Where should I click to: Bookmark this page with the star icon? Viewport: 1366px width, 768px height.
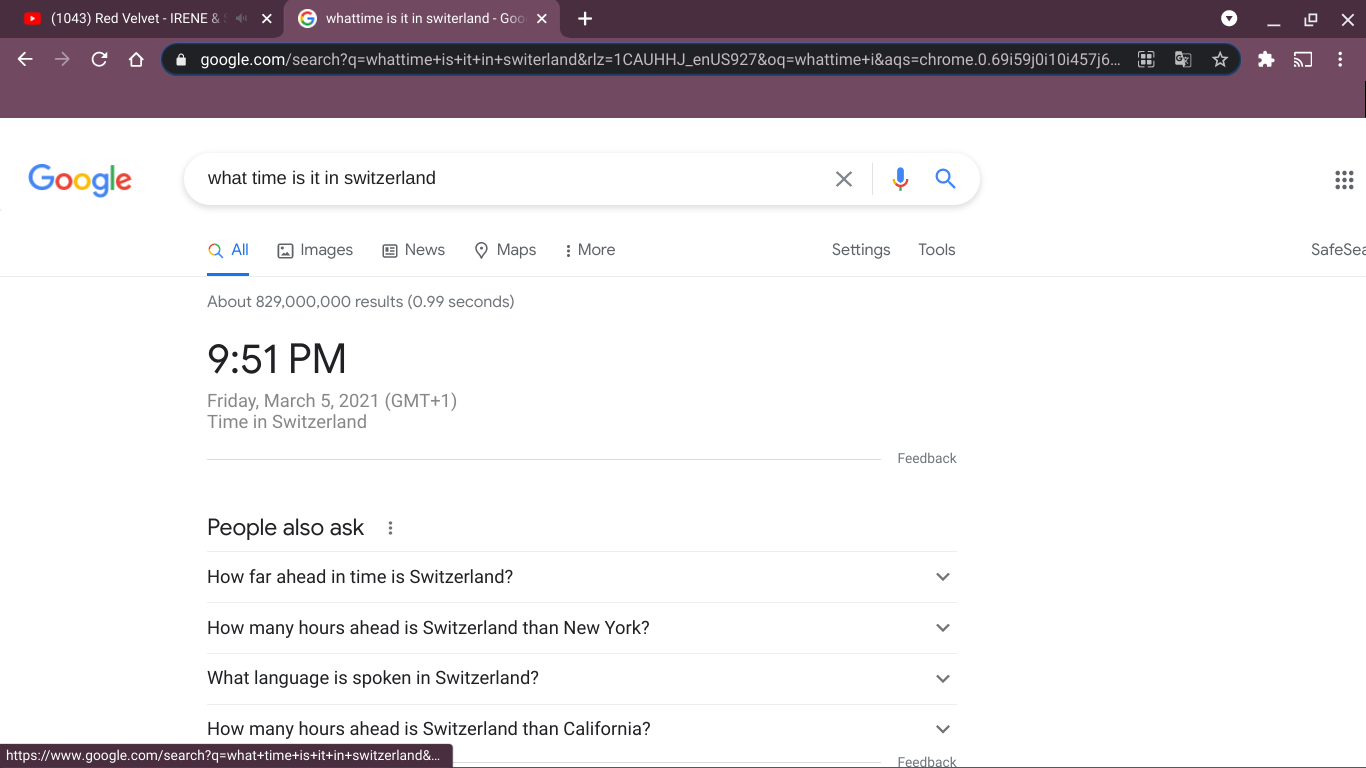[x=1220, y=59]
